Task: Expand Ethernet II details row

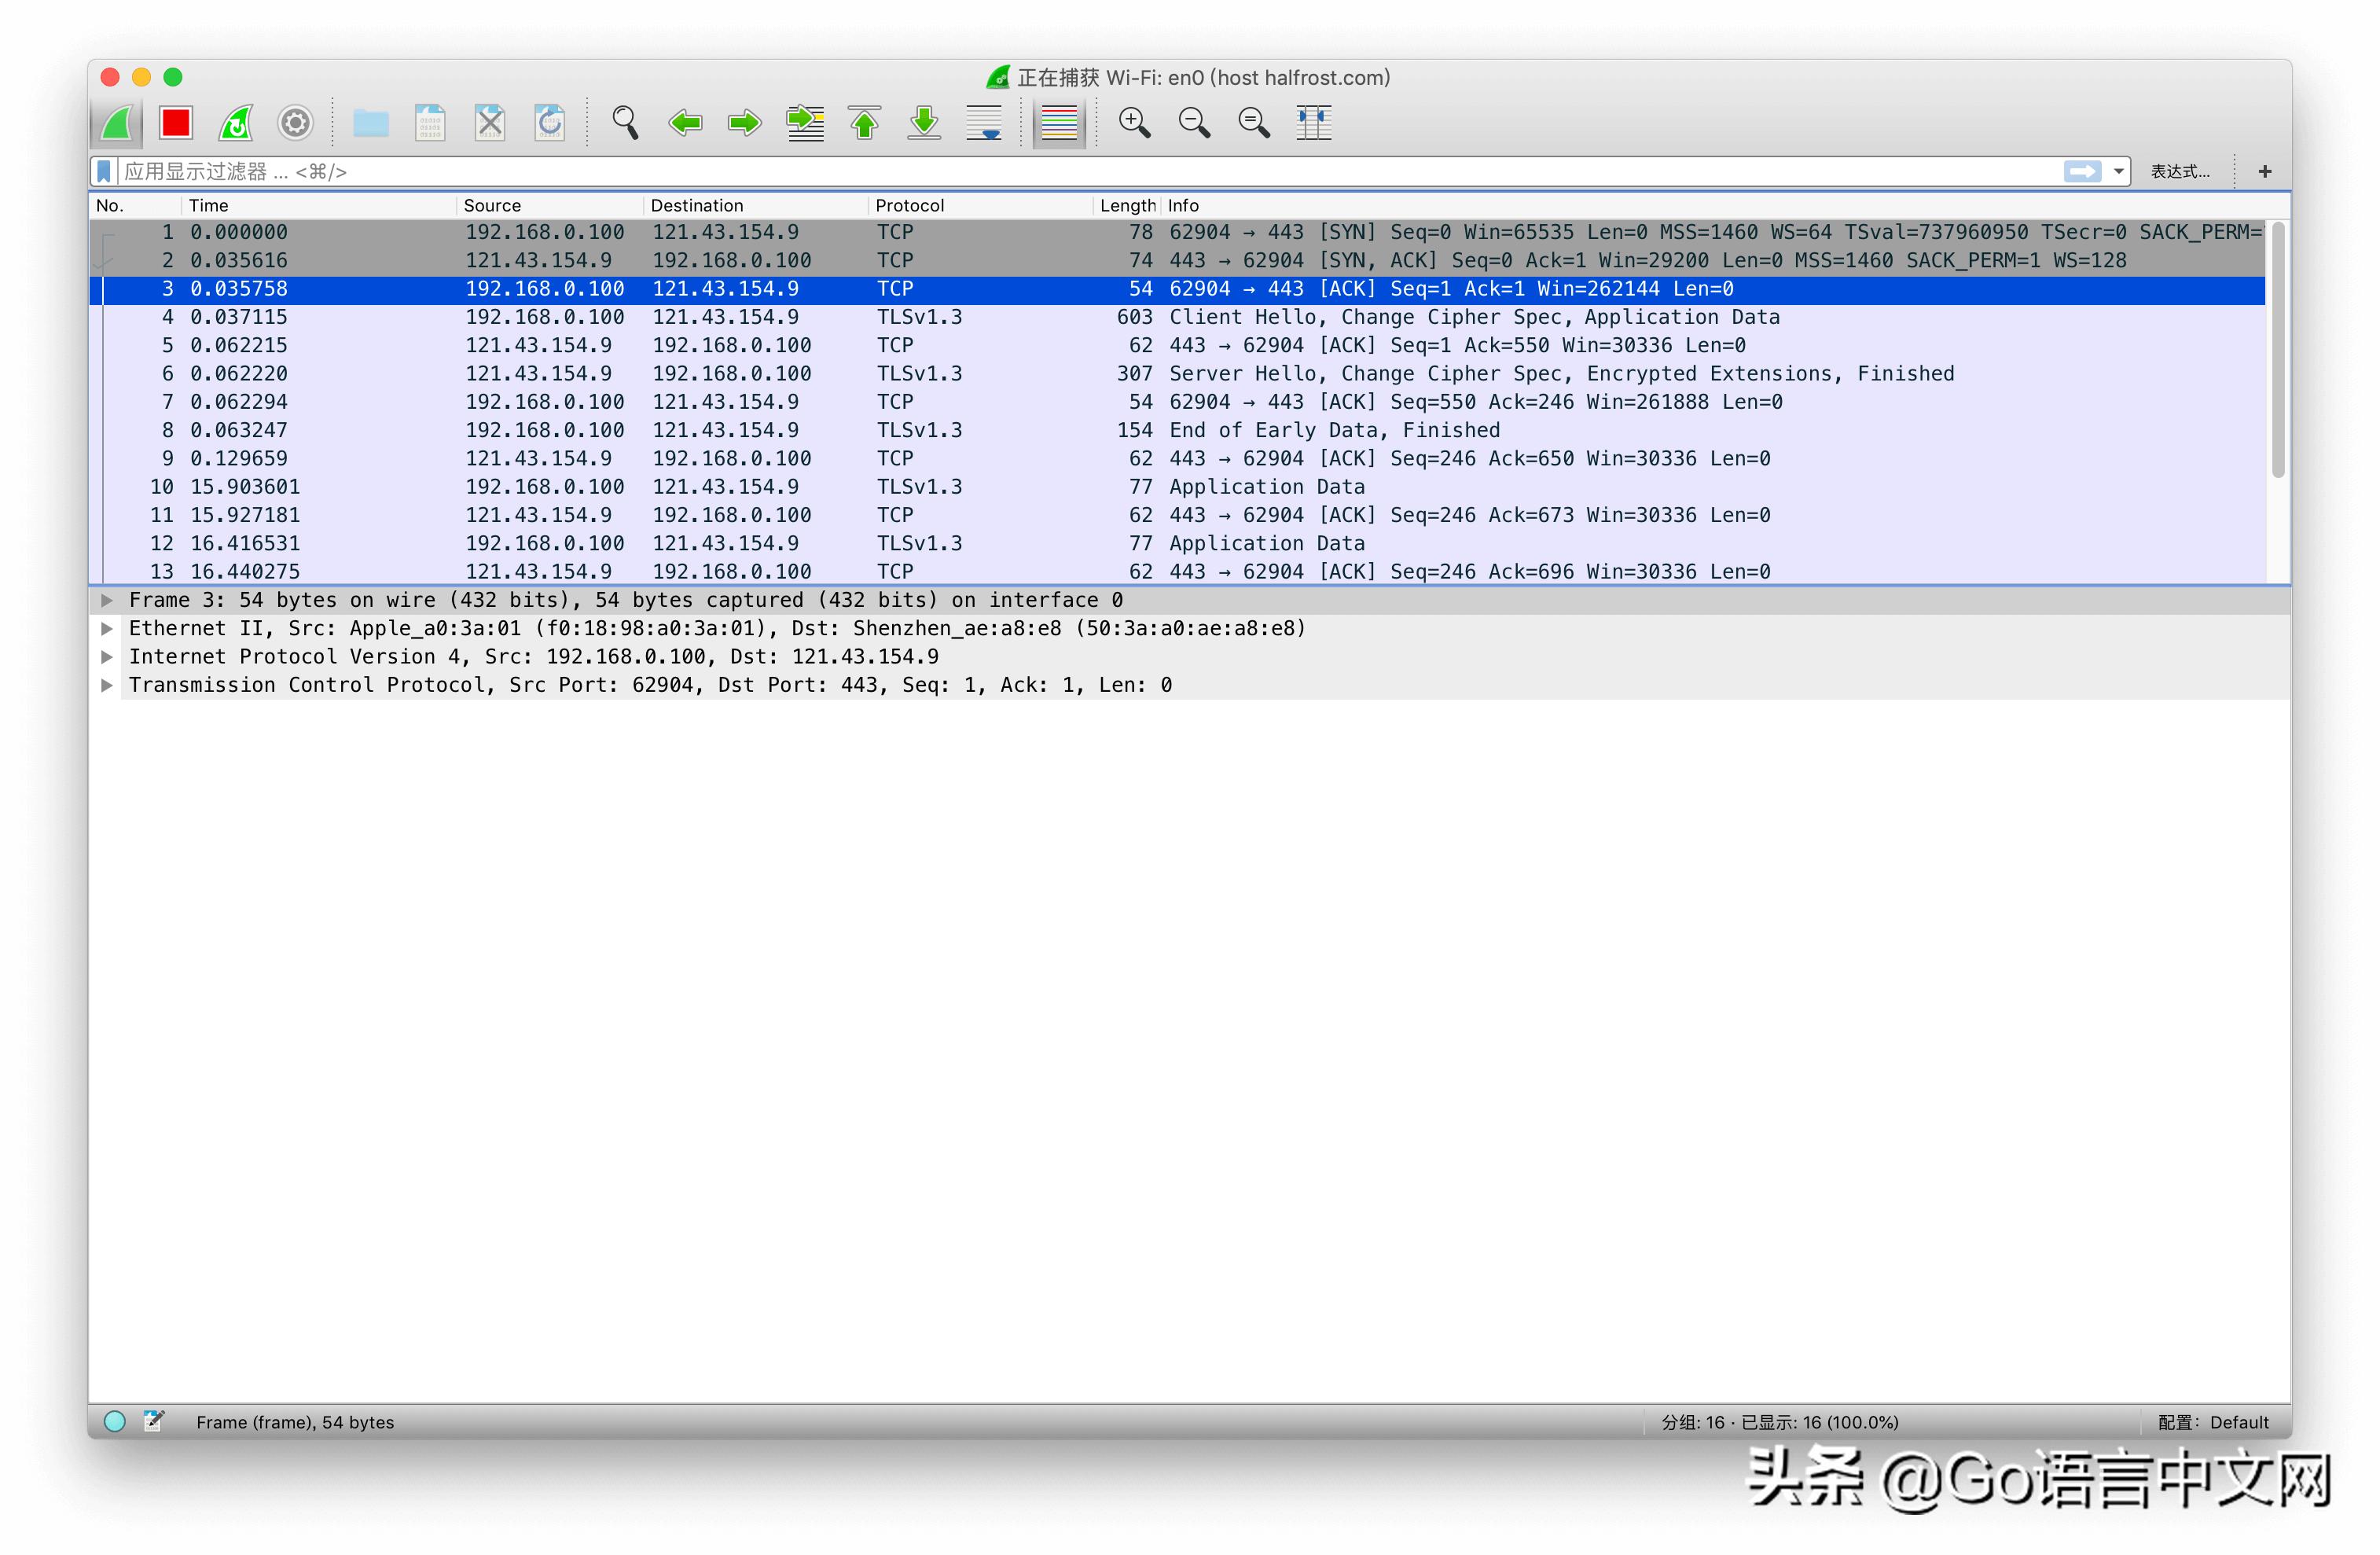Action: (x=107, y=628)
